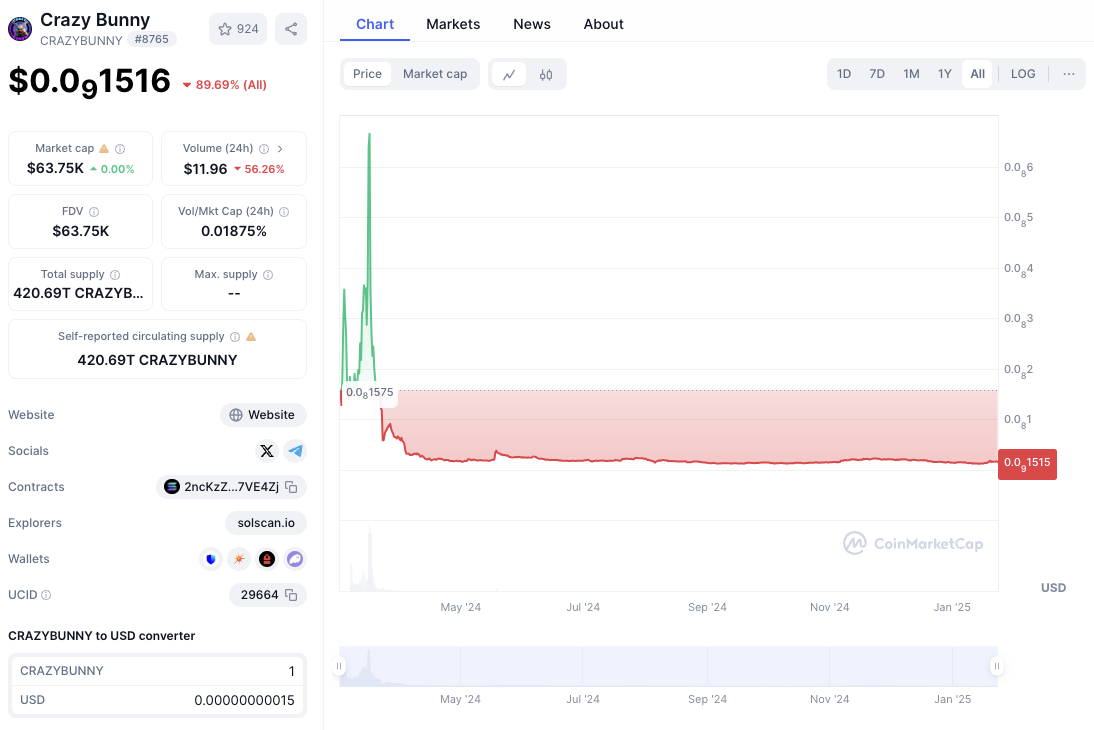Switch to the Markets tab
This screenshot has width=1094, height=730.
coord(453,24)
